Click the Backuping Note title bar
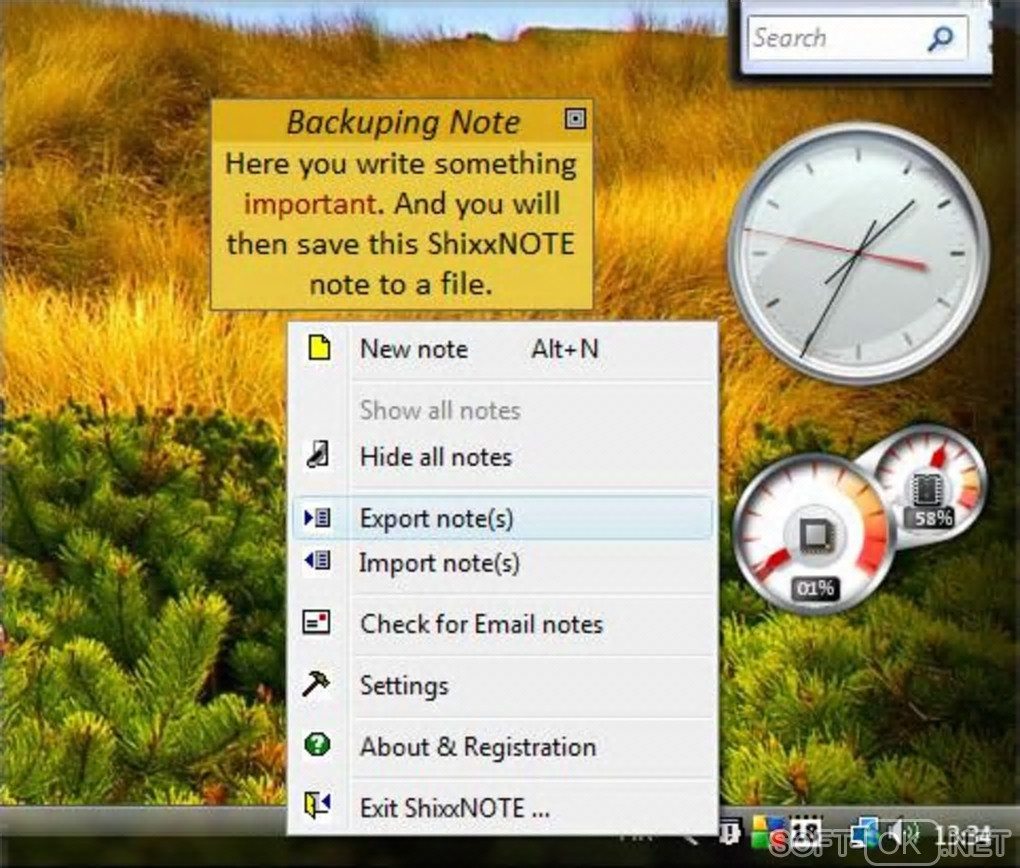Screen dimensions: 1020x868 click(x=403, y=121)
